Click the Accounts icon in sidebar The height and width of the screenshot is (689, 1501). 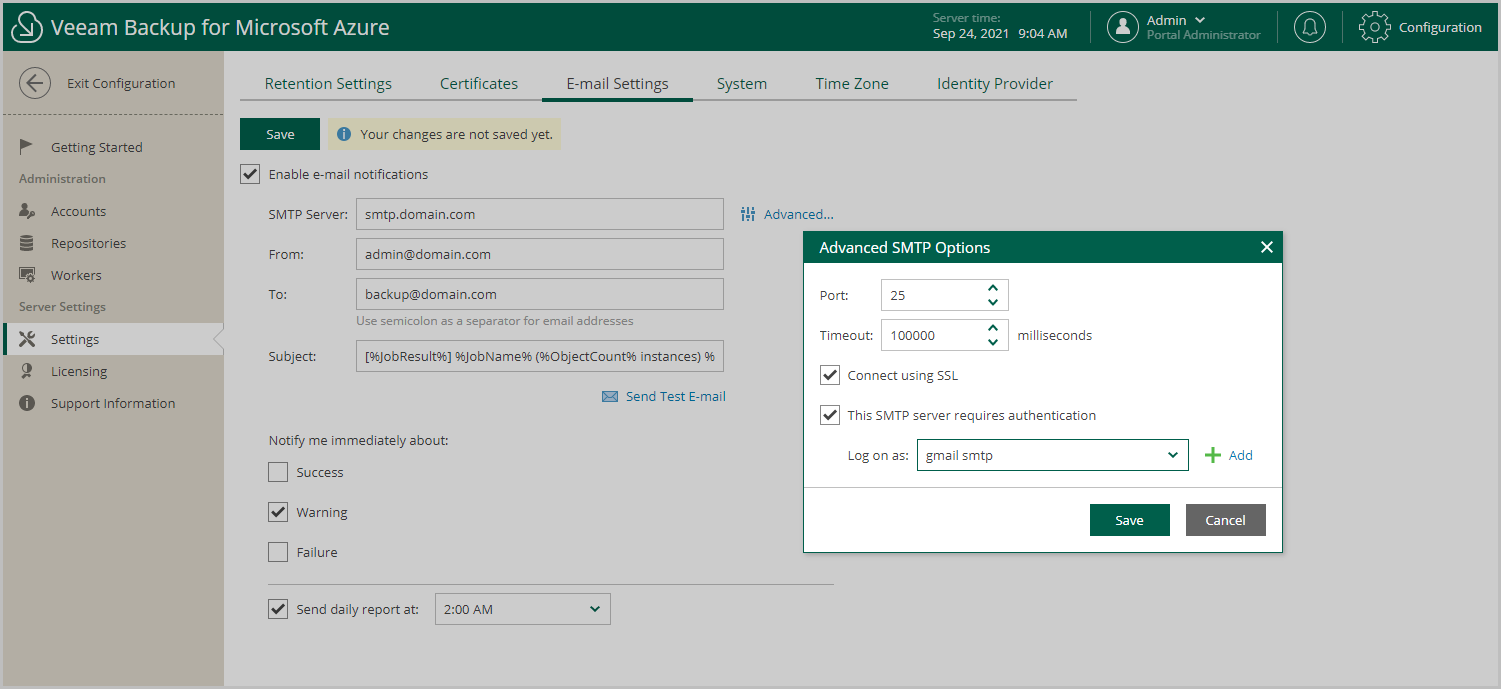point(28,211)
